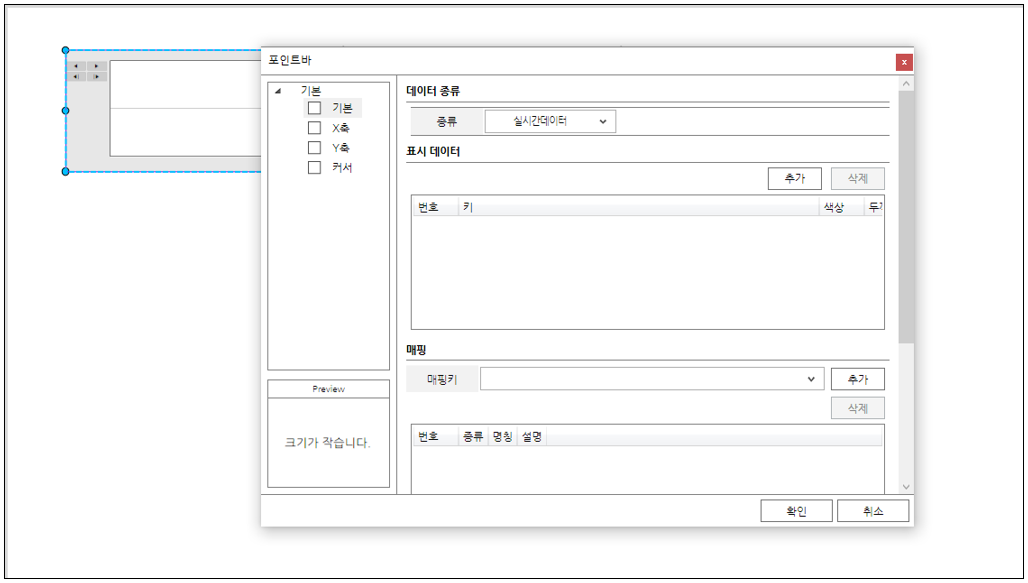Enable the Y축 checkbox

tap(315, 148)
